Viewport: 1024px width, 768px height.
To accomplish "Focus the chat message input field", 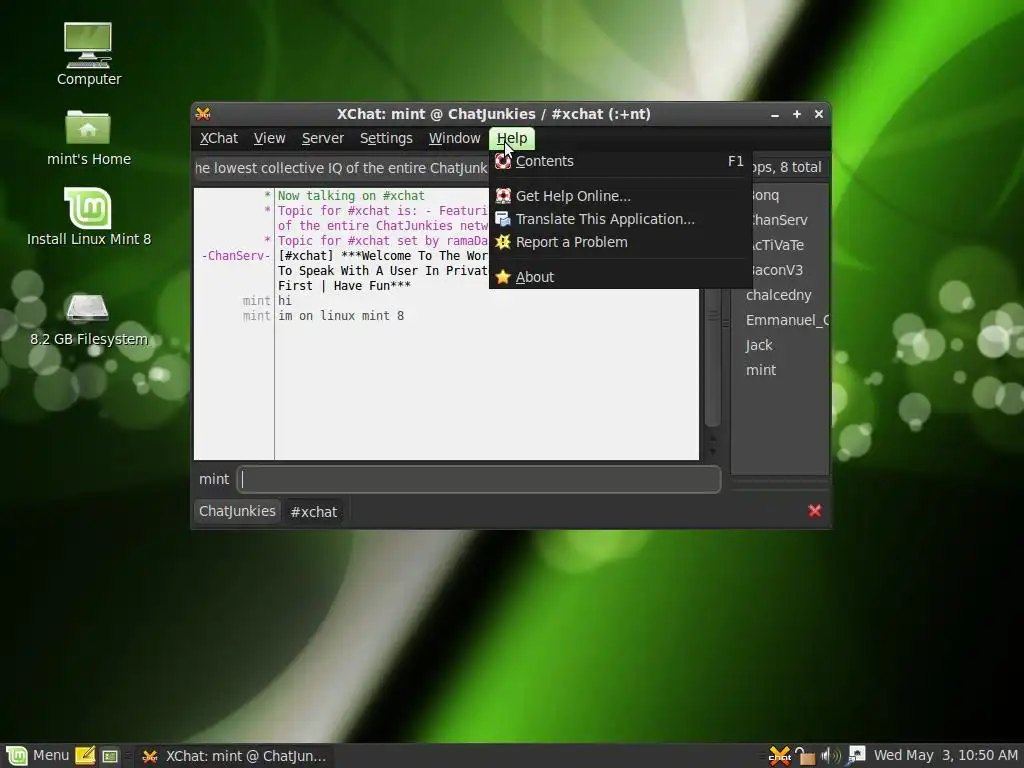I will 479,479.
